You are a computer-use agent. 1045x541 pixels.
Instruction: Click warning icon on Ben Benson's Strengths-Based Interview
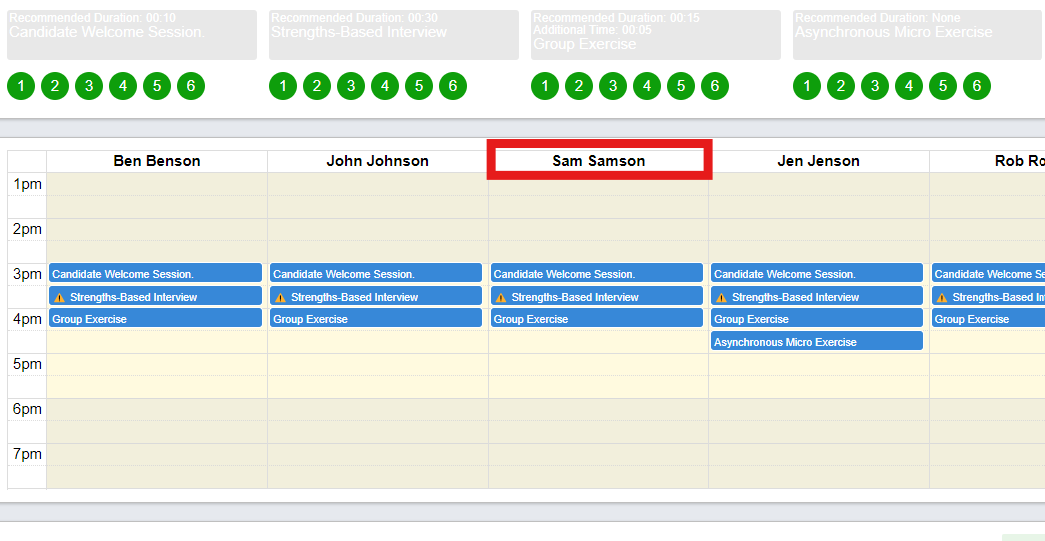pyautogui.click(x=59, y=298)
